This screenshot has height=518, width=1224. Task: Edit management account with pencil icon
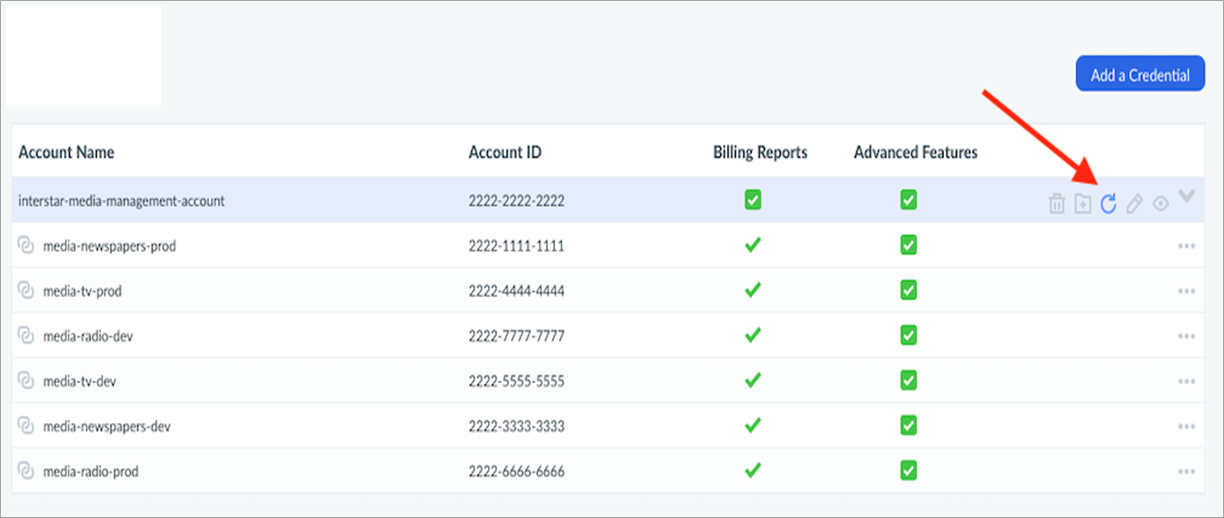pos(1134,204)
